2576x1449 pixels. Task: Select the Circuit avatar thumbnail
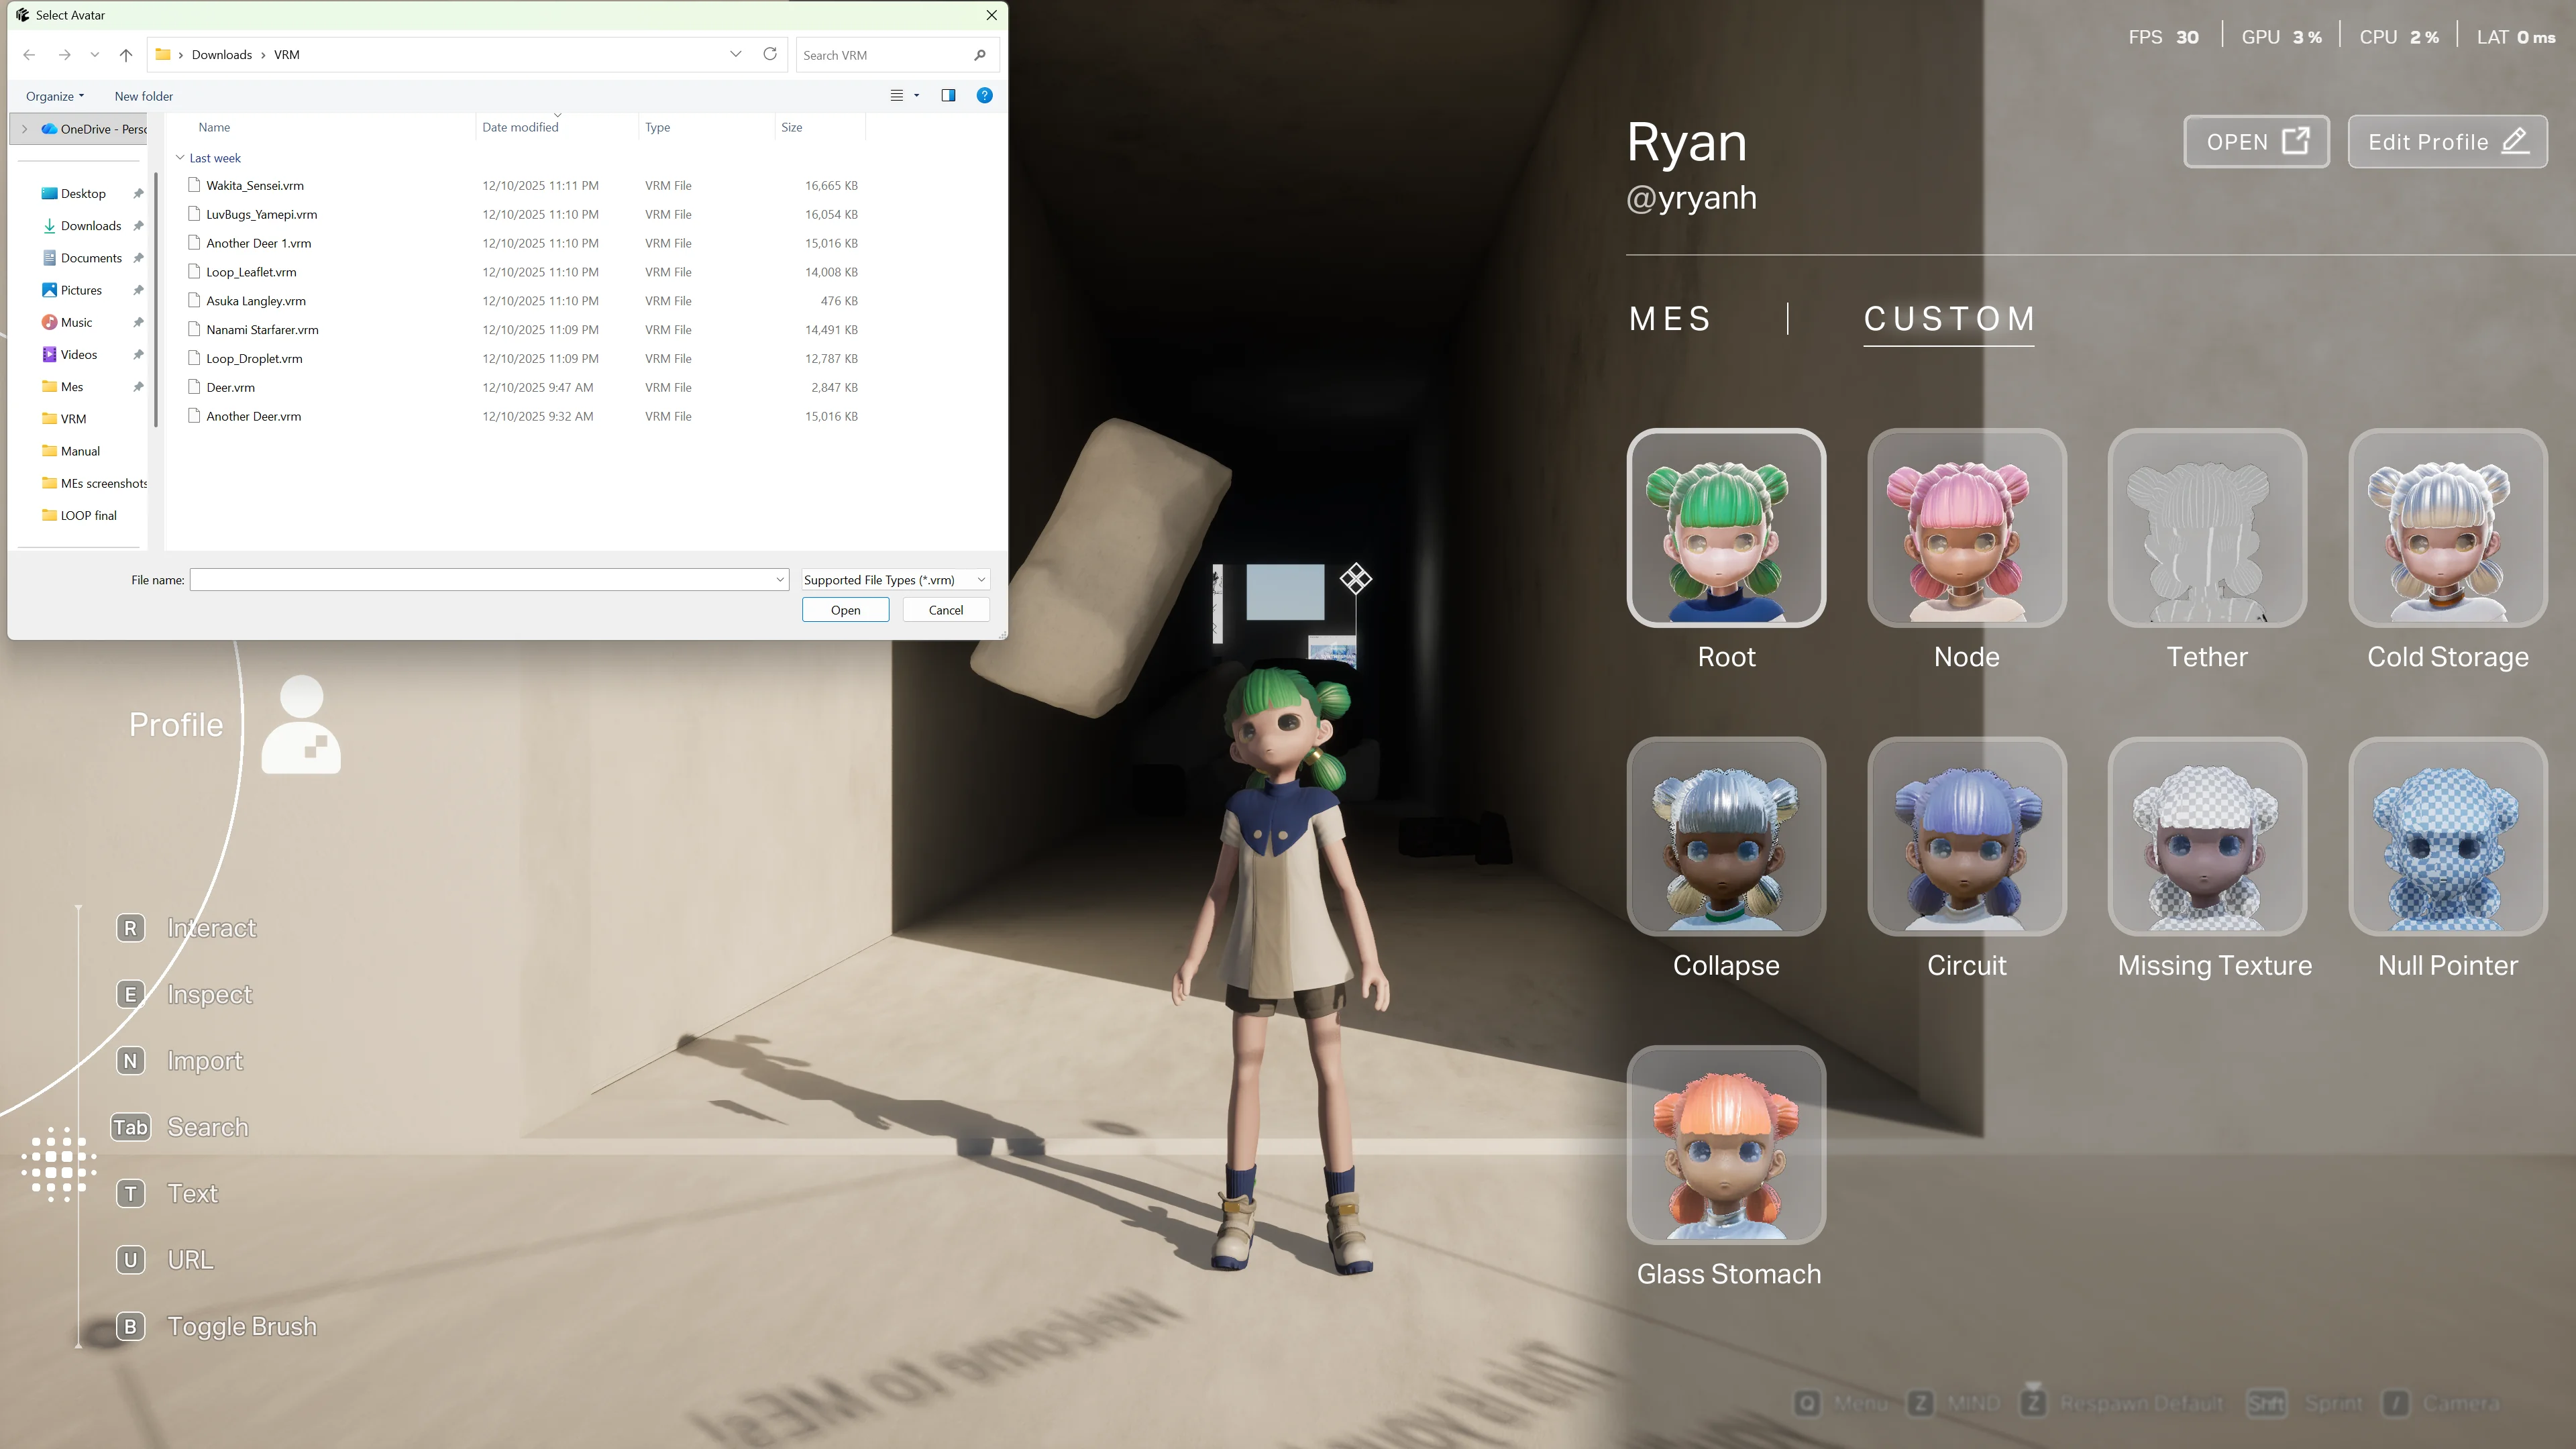pos(1966,836)
